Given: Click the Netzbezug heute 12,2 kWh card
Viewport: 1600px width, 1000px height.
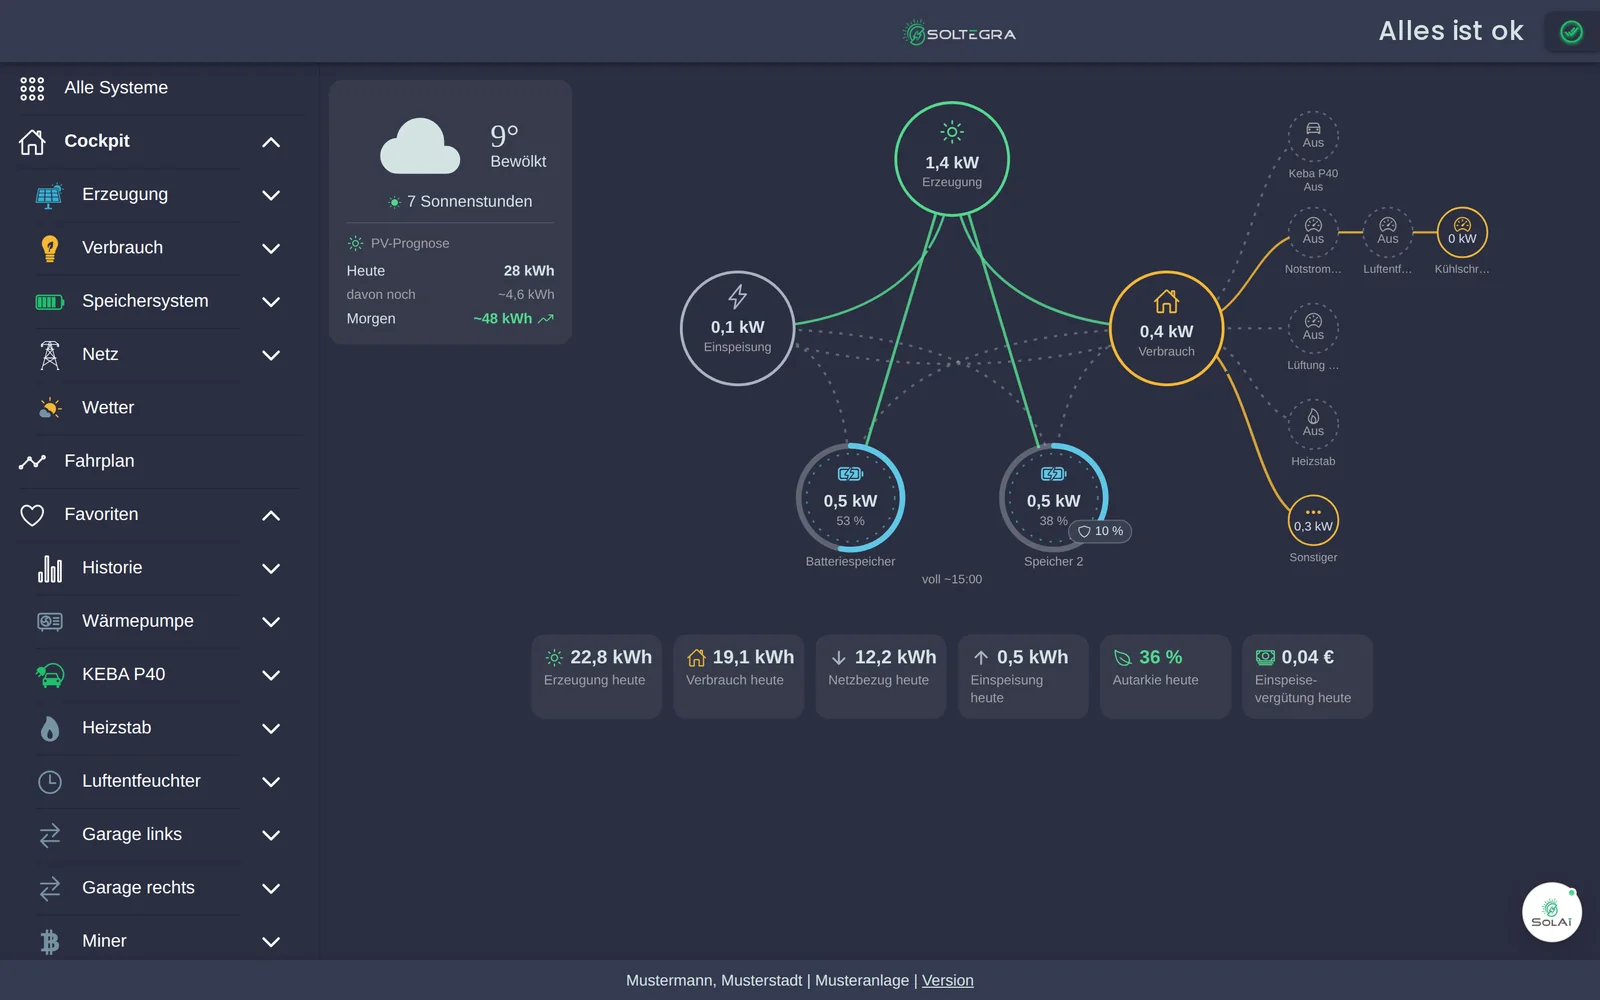Looking at the screenshot, I should click(x=880, y=676).
